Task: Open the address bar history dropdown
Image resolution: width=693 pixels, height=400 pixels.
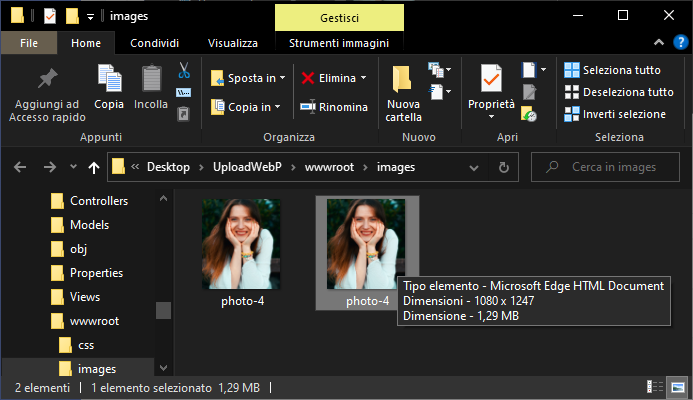Action: coord(474,168)
